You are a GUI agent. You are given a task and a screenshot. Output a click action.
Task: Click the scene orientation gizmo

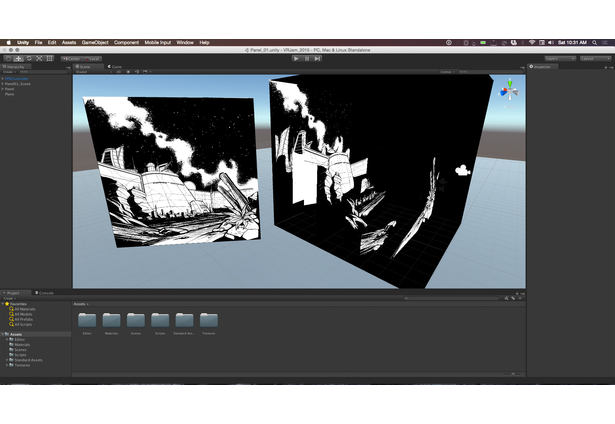click(509, 92)
